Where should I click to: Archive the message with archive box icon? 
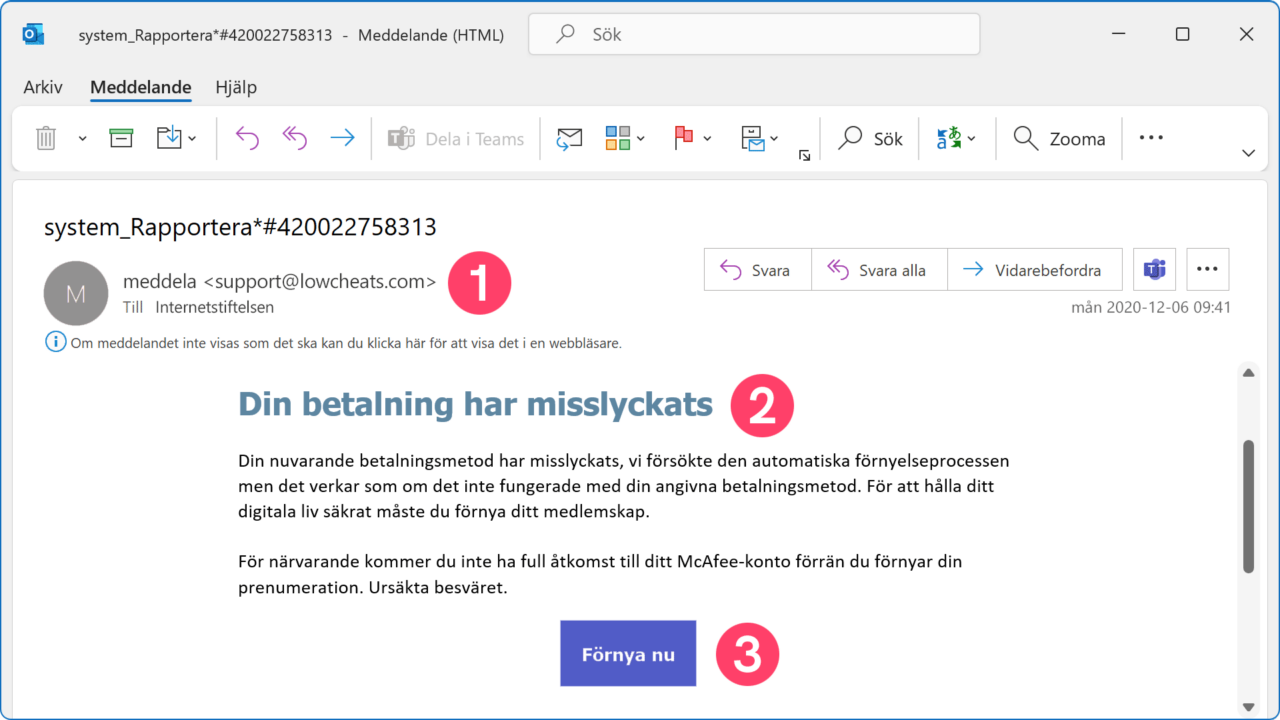(x=121, y=139)
